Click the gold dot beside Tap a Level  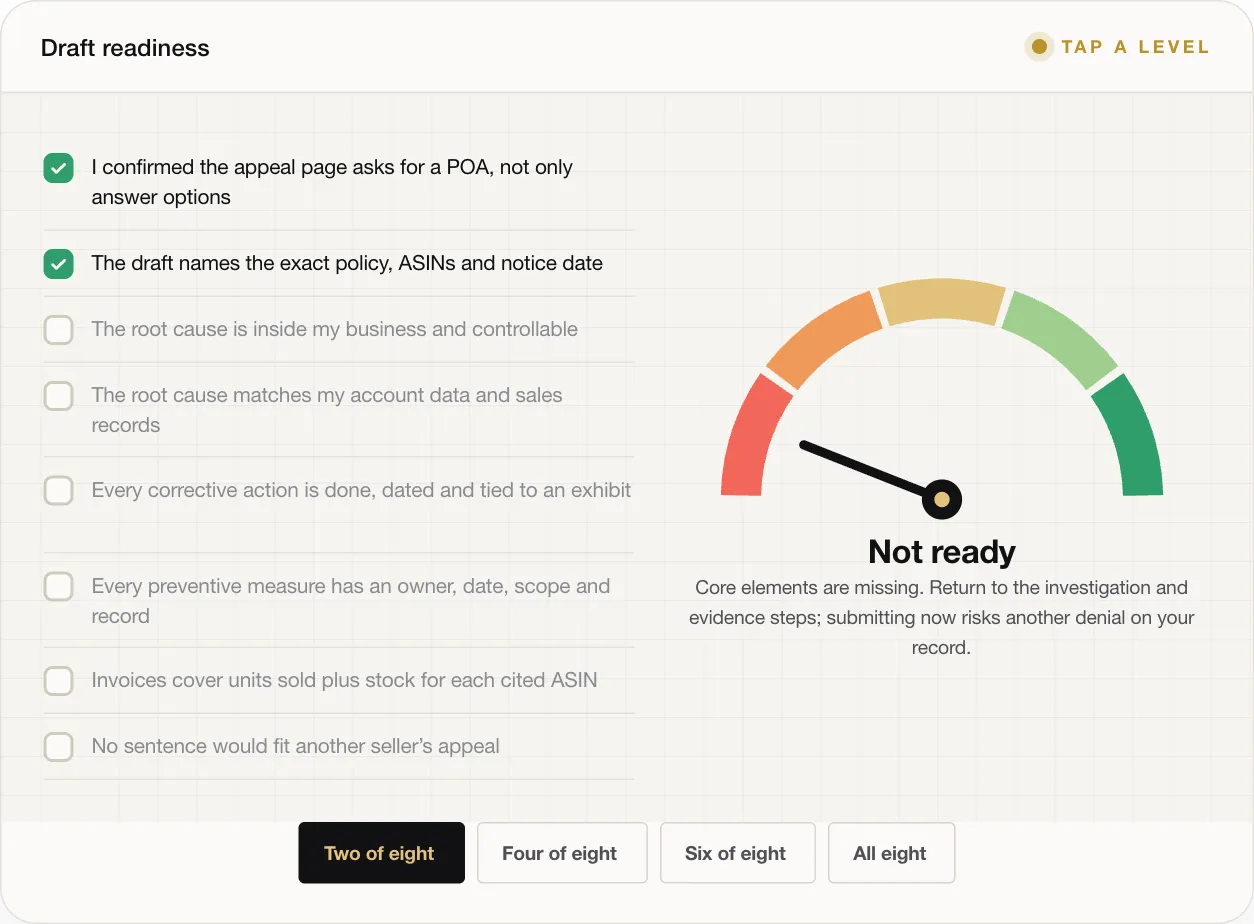coord(1039,47)
